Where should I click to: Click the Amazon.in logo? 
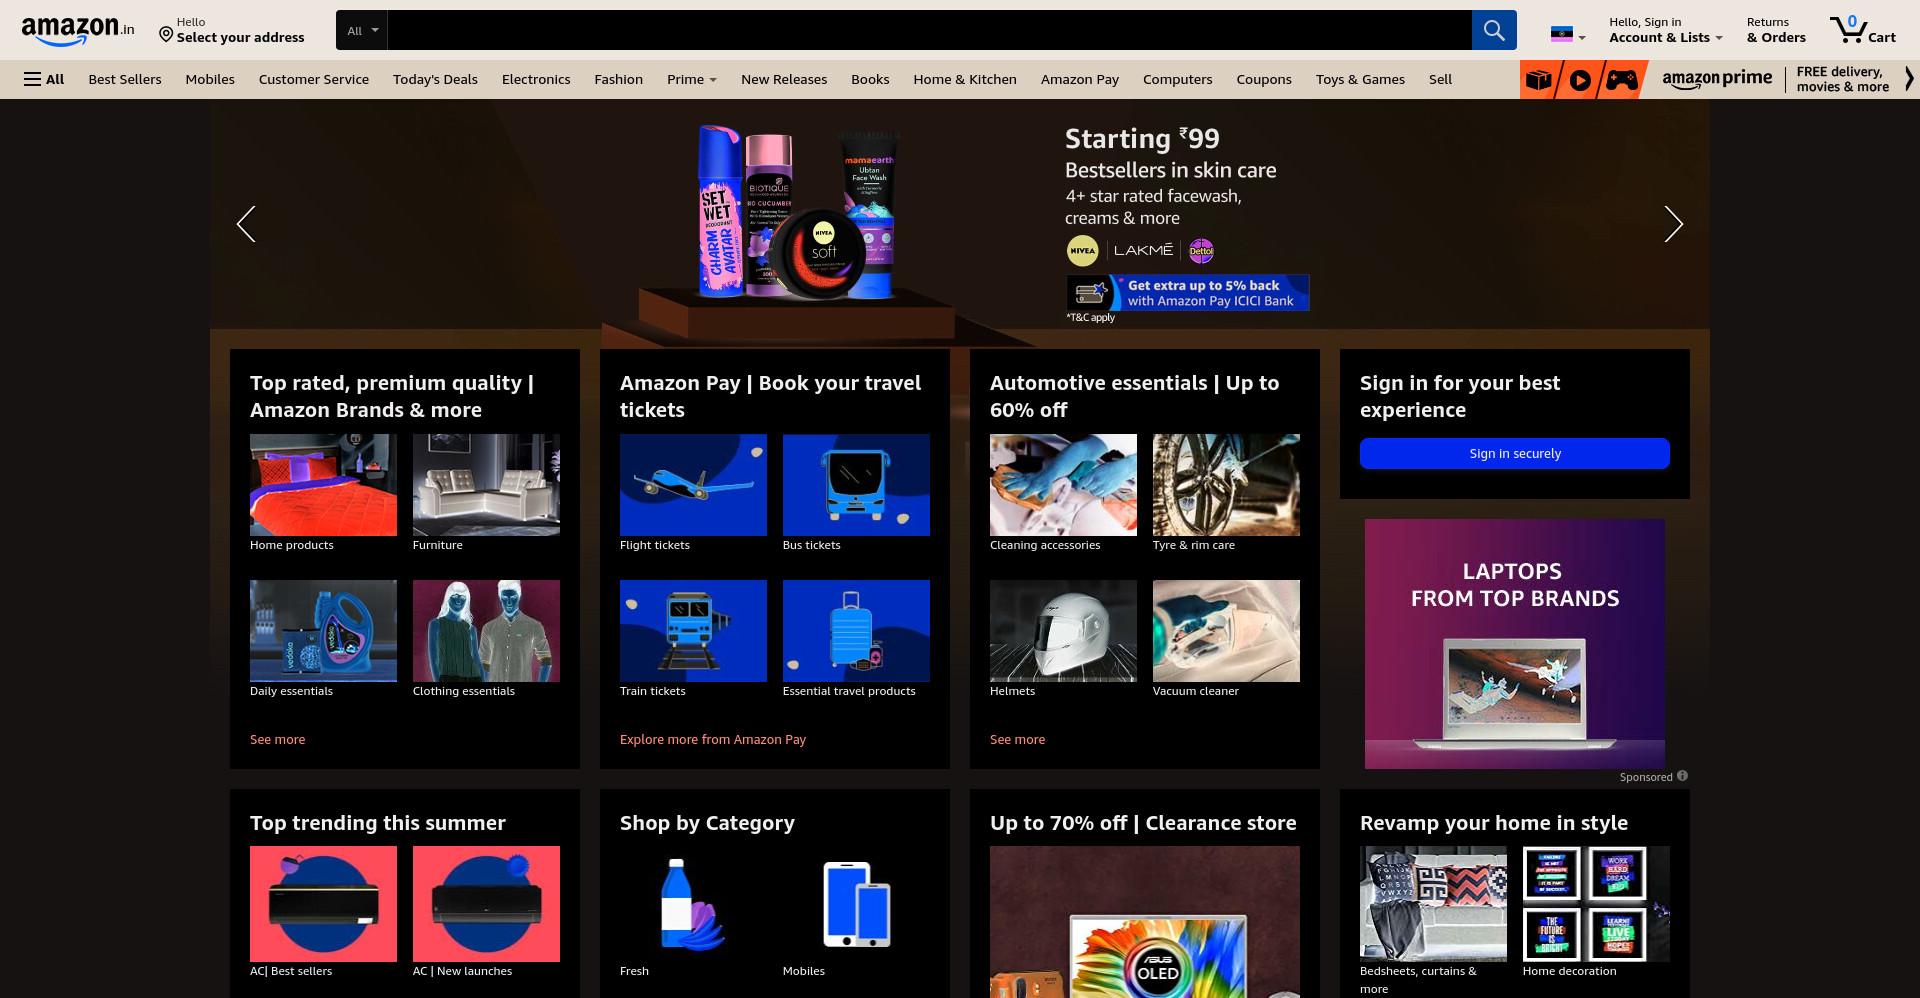78,31
